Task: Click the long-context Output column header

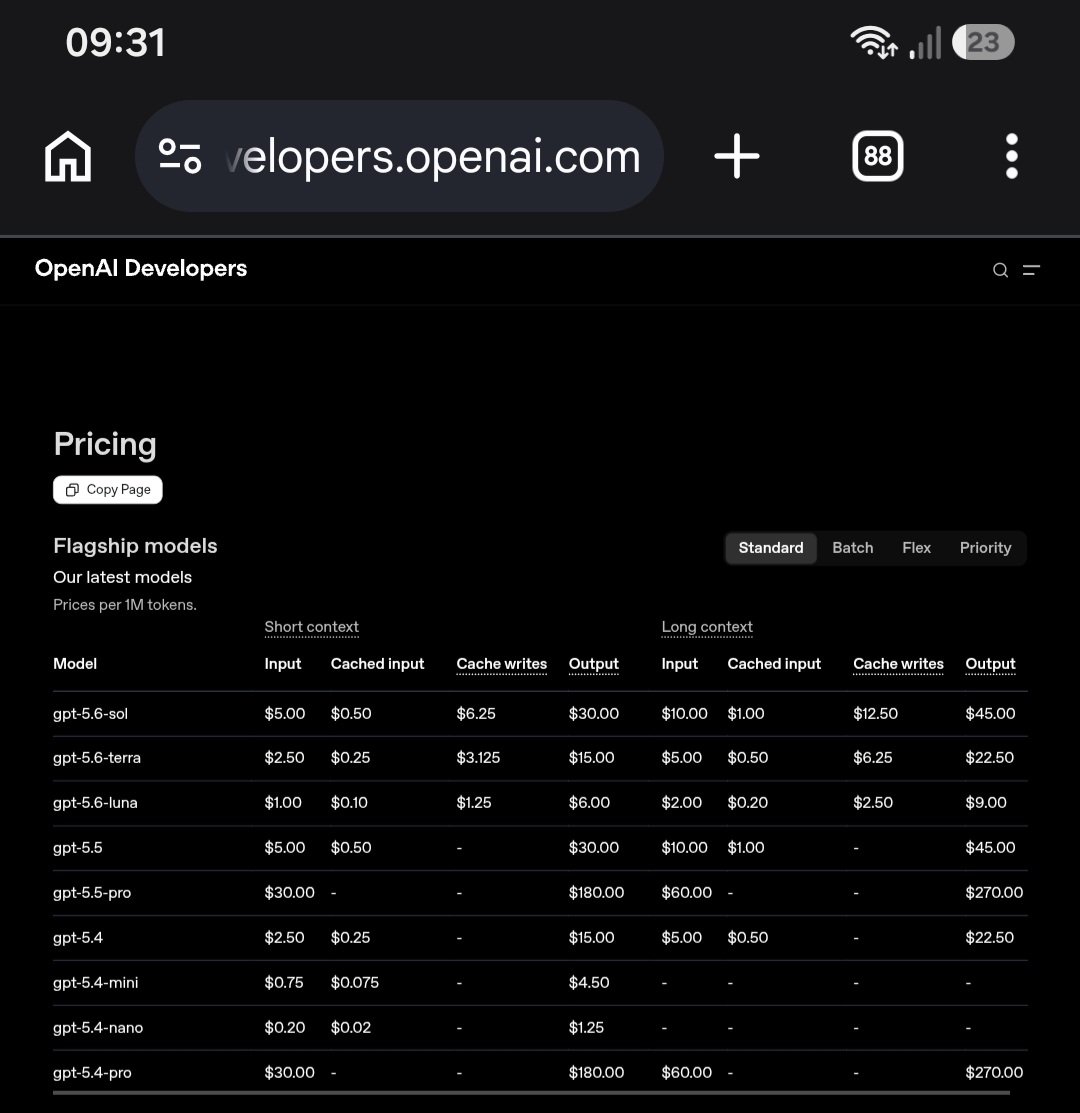Action: tap(990, 664)
